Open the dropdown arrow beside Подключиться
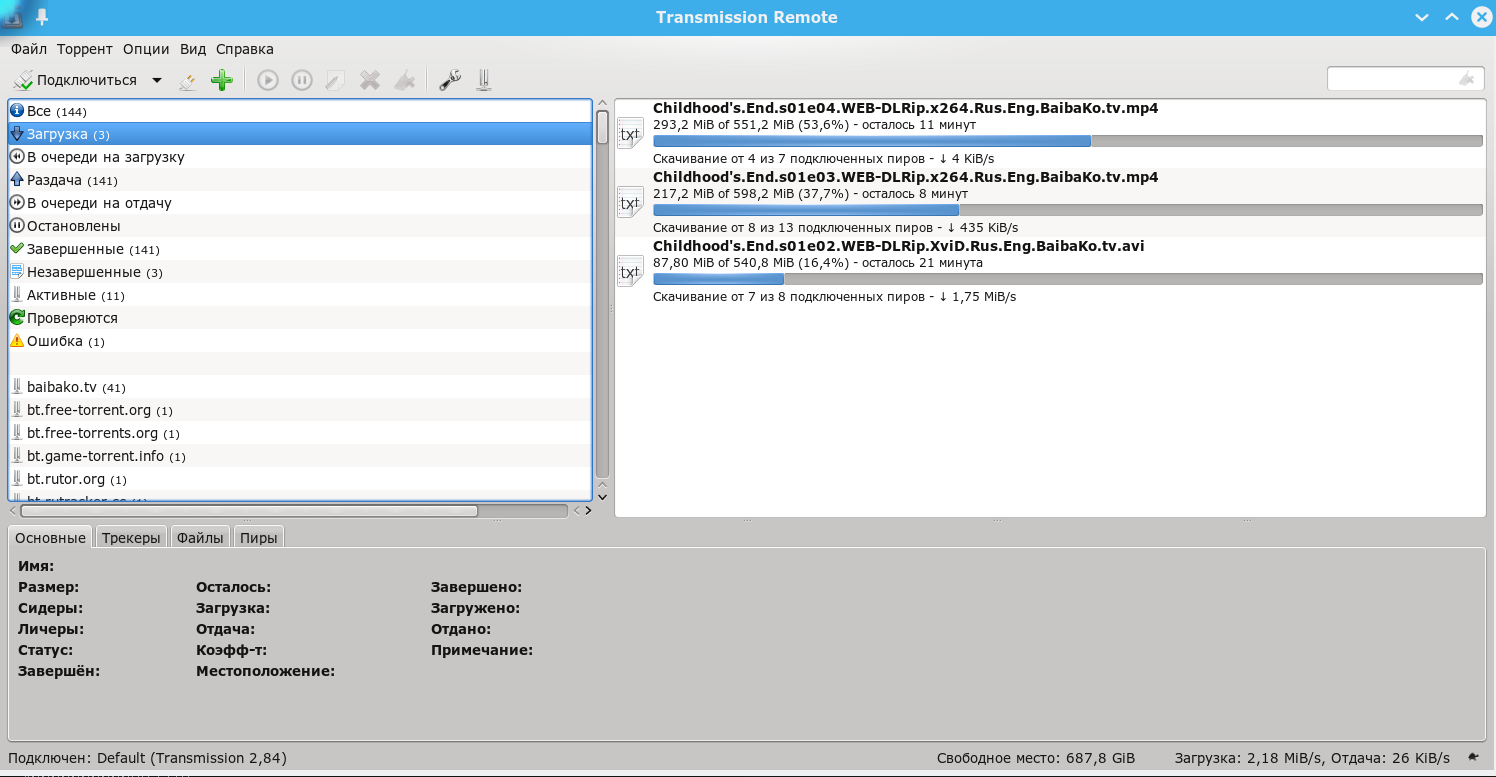Screen dimensions: 1496x777 pyautogui.click(x=157, y=80)
